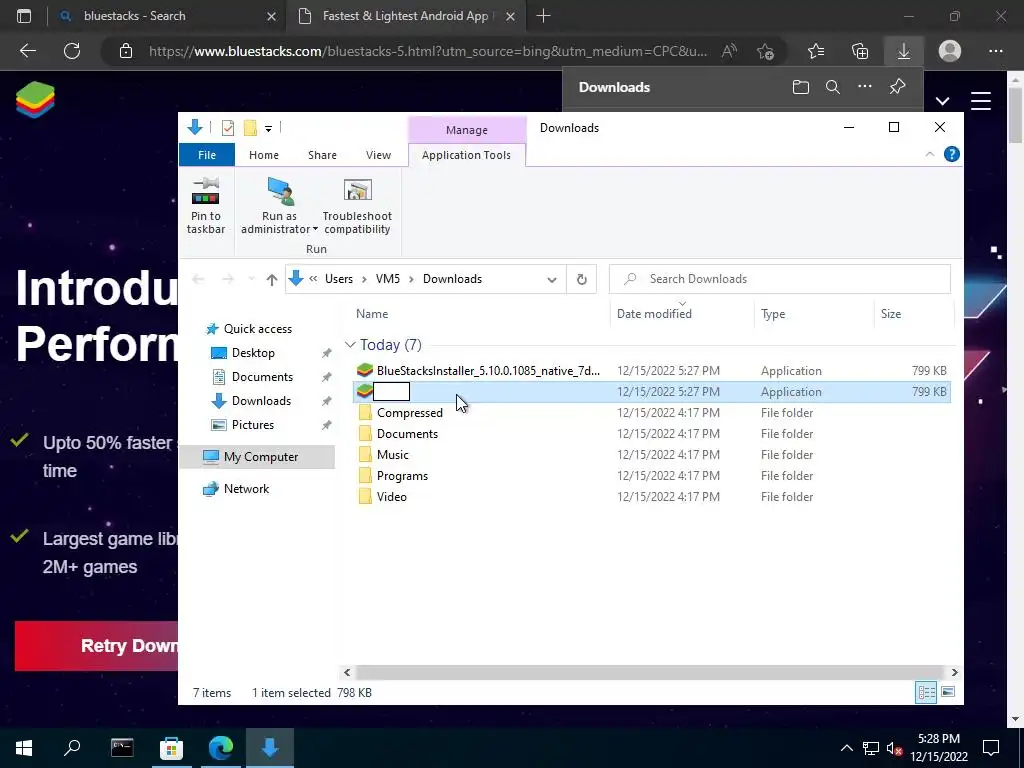
Task: Open Downloads folder icon in Edge panel
Action: [x=801, y=87]
